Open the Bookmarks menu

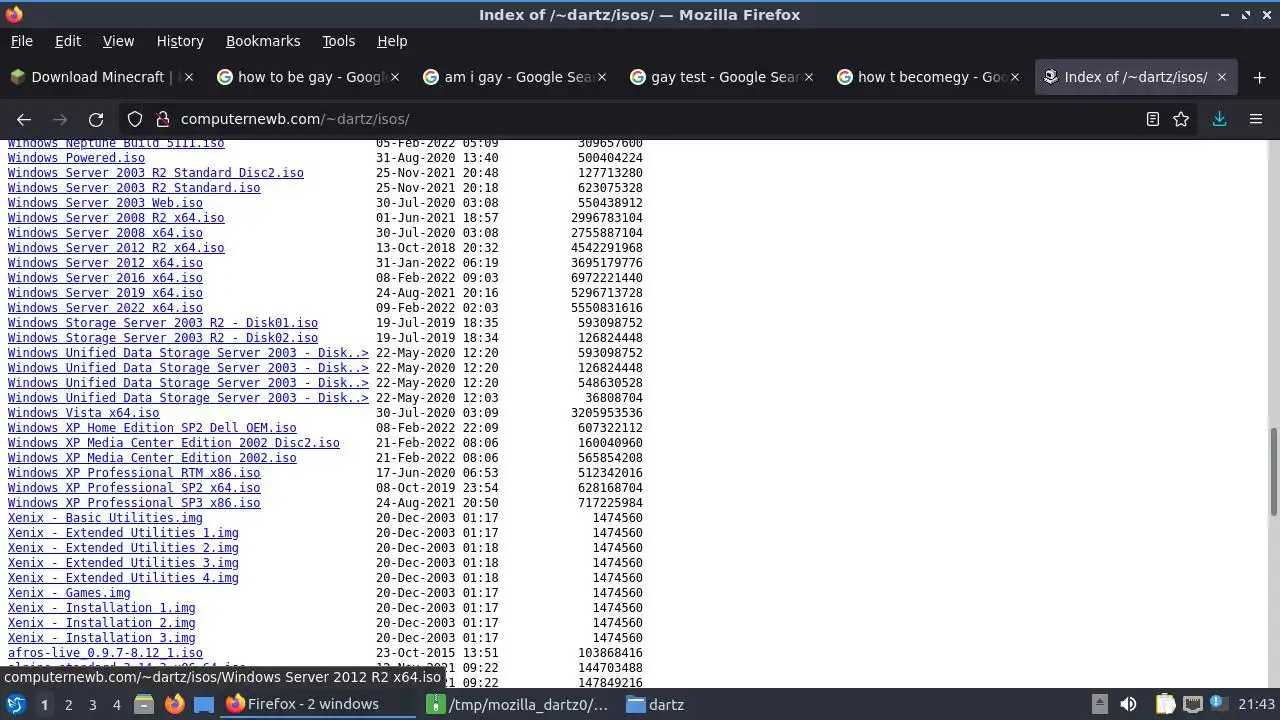[x=263, y=41]
